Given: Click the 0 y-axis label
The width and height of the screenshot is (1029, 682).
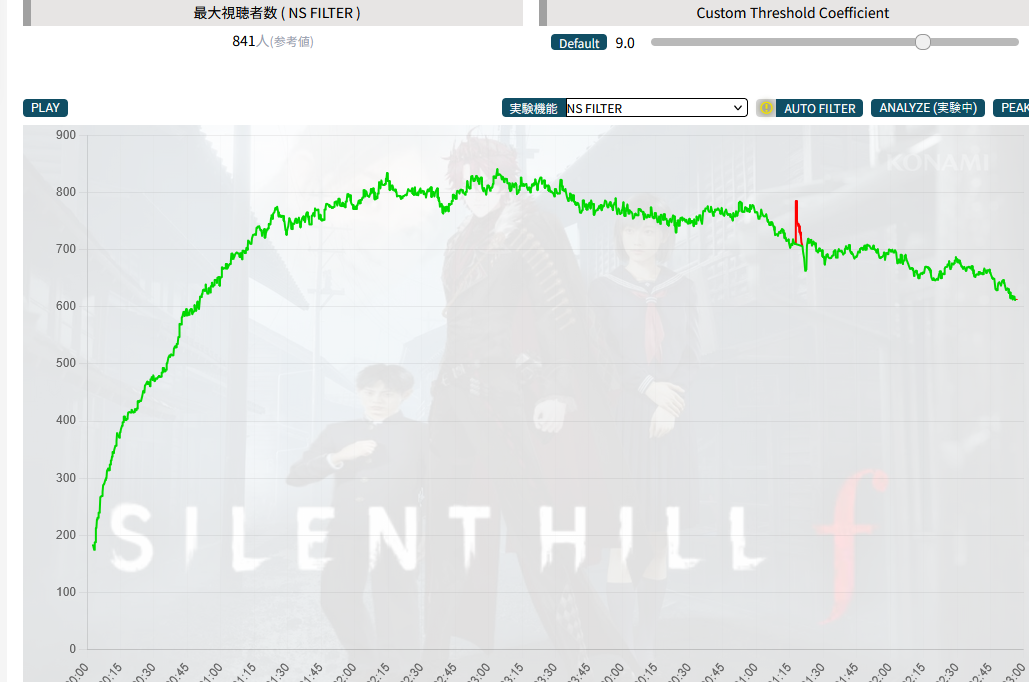Looking at the screenshot, I should point(72,649).
